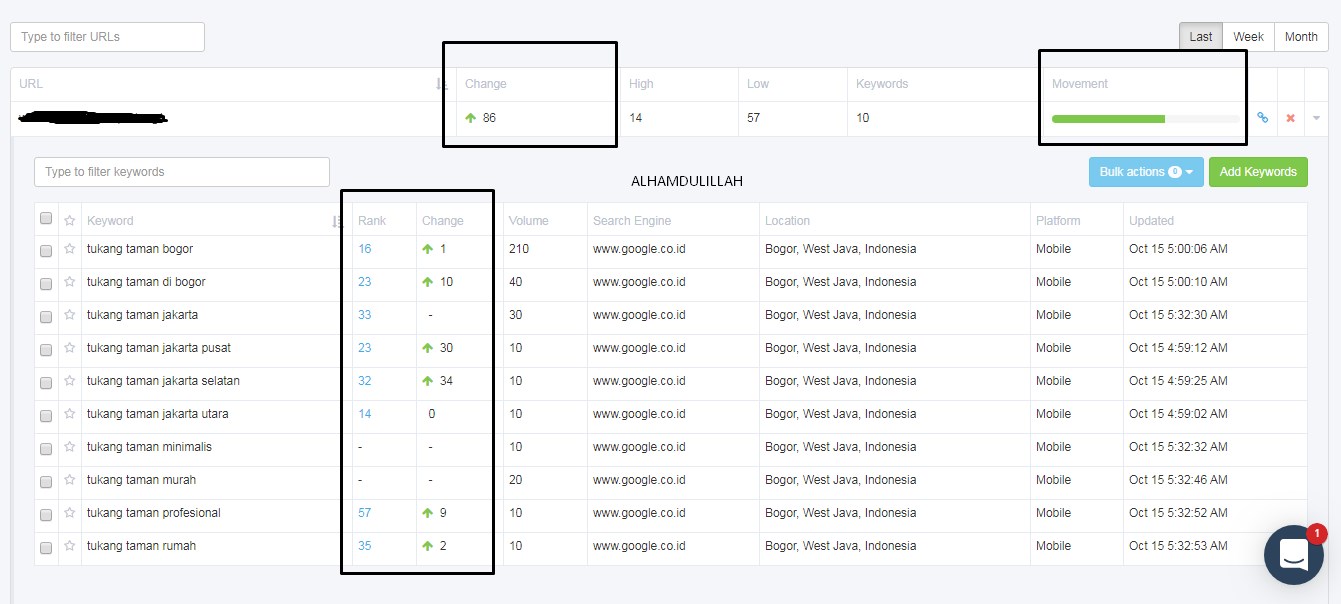
Task: Focus the 'Type to filter keywords' field
Action: pos(182,172)
